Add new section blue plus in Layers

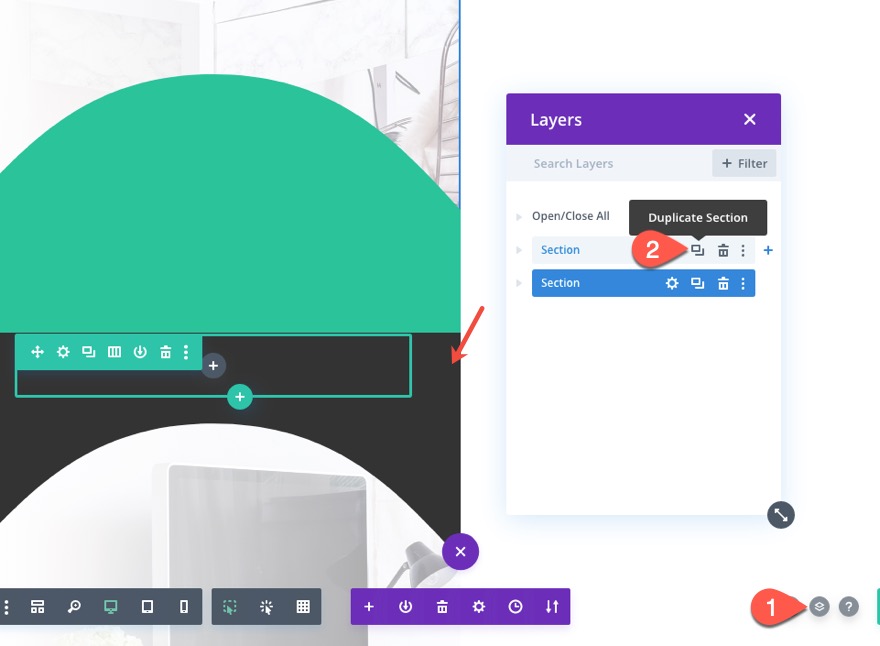point(768,250)
